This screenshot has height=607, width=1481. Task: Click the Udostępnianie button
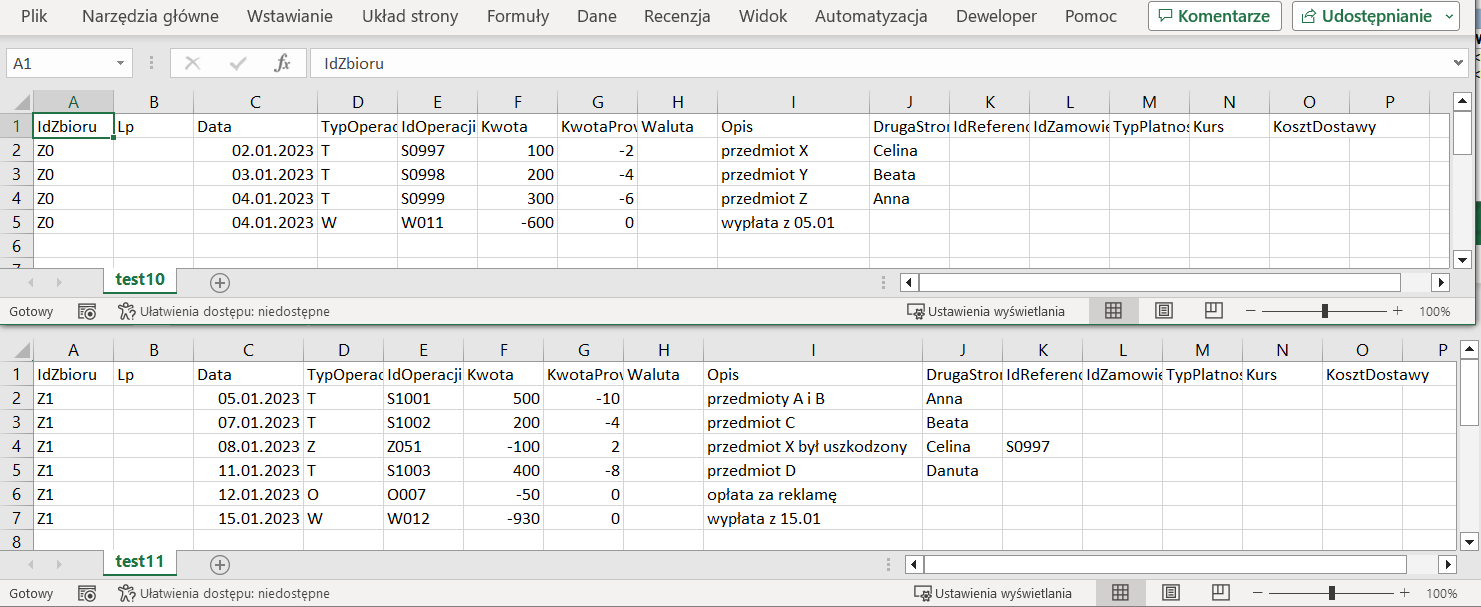pos(1377,16)
